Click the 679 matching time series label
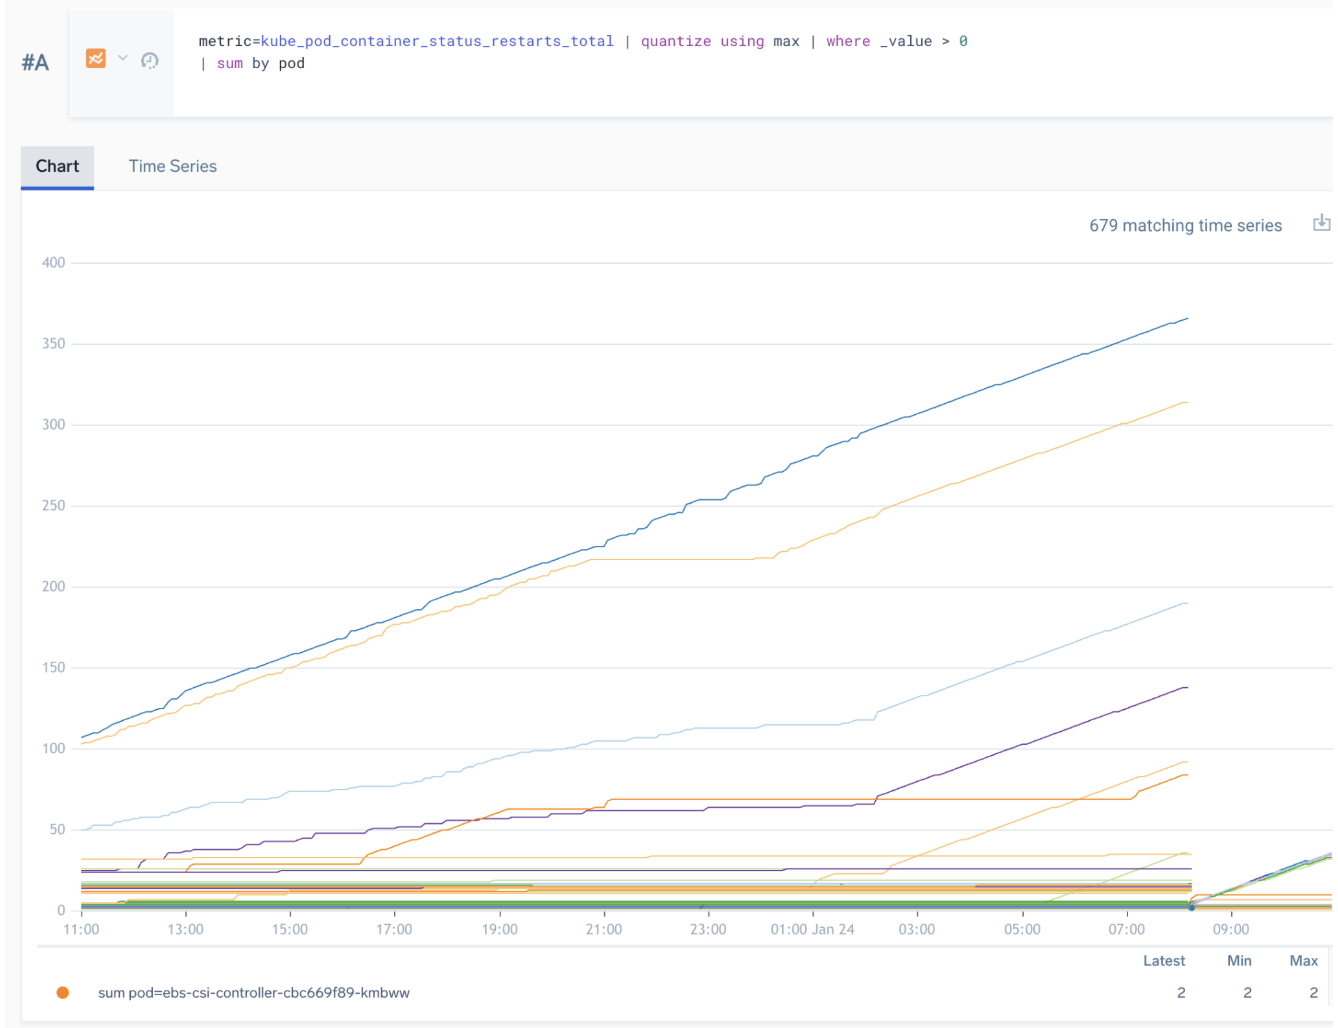Viewport: 1338px width, 1028px height. [x=1185, y=226]
